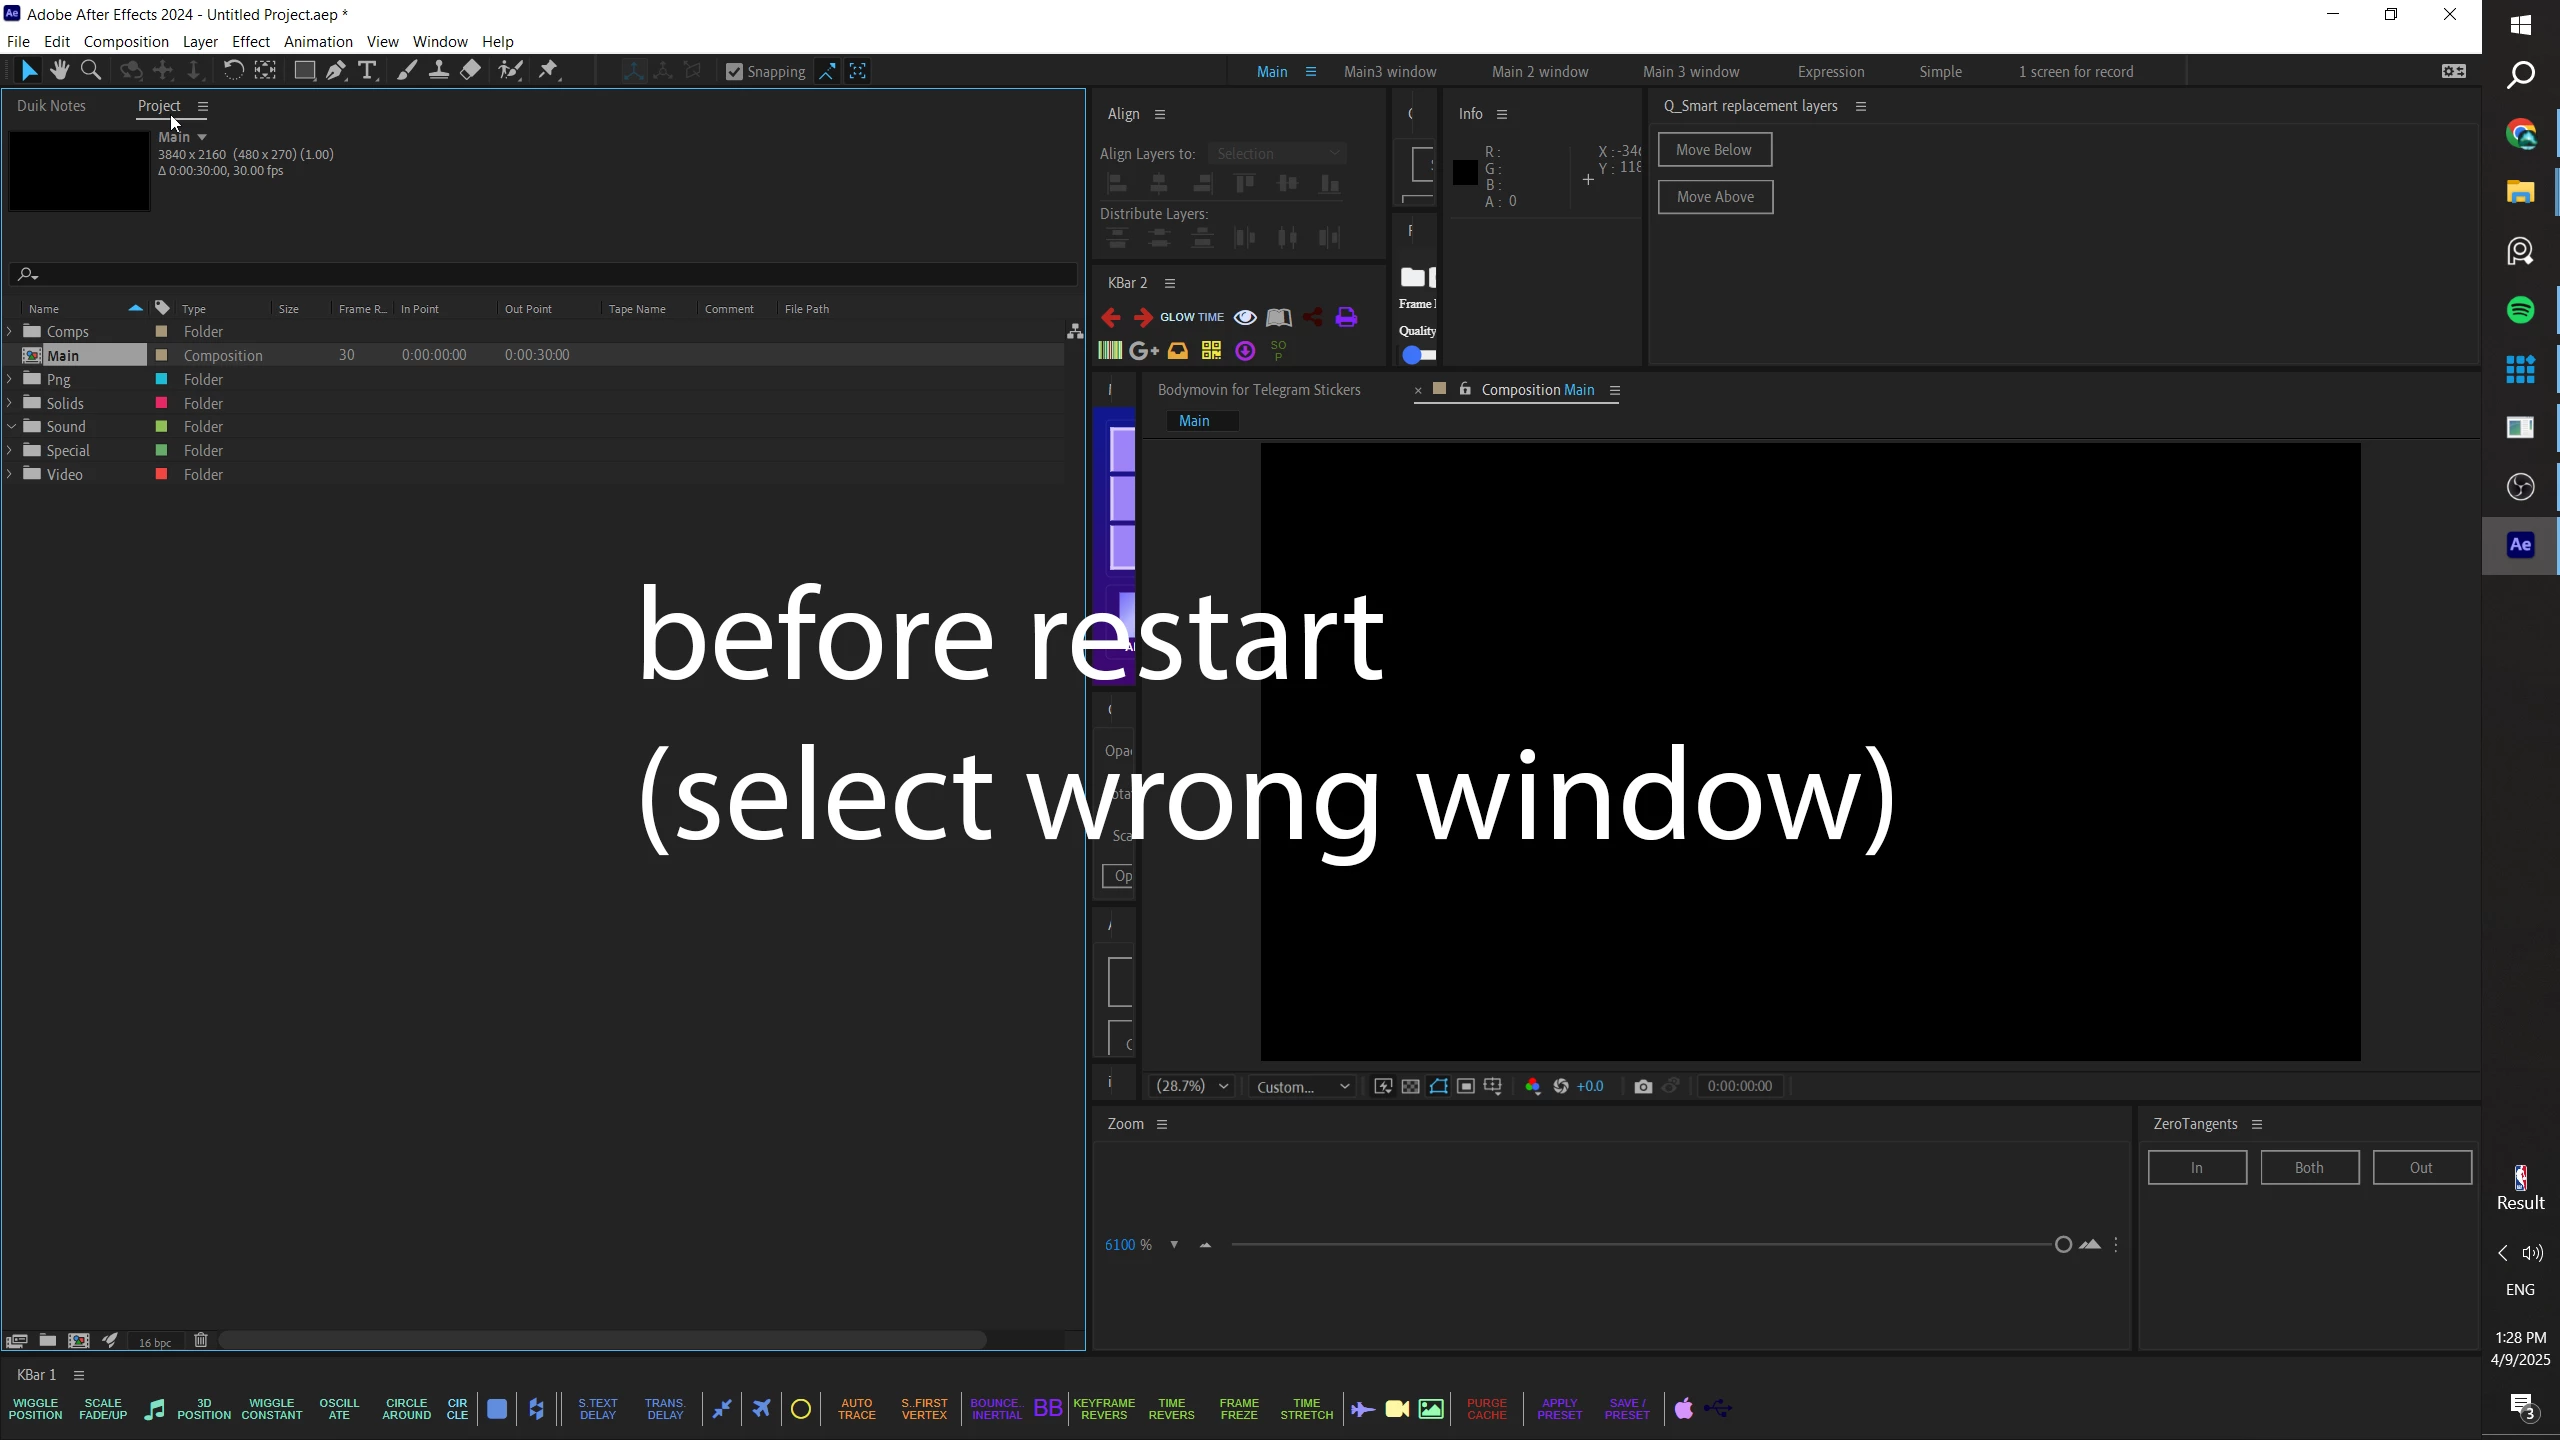This screenshot has width=2560, height=1440.
Task: Select the Rectangle shape tool
Action: pyautogui.click(x=304, y=71)
